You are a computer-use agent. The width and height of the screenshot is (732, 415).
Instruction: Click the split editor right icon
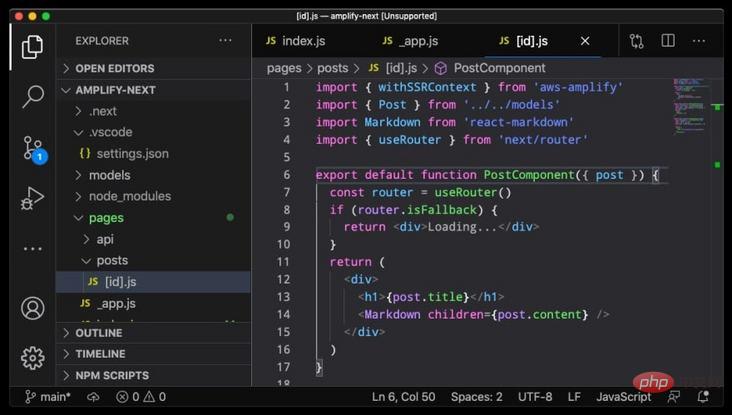click(668, 41)
